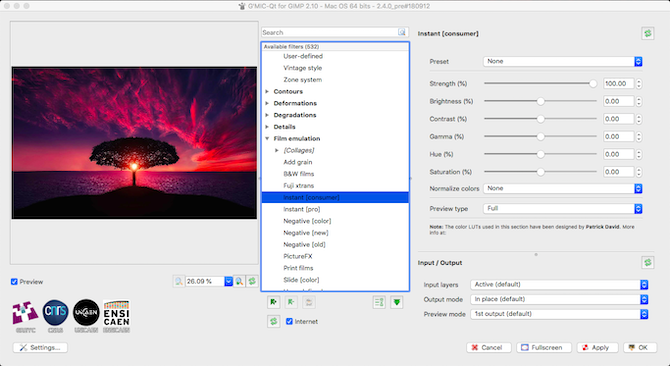Click the Strength (%) slider handle
The image size is (670, 366).
click(593, 84)
